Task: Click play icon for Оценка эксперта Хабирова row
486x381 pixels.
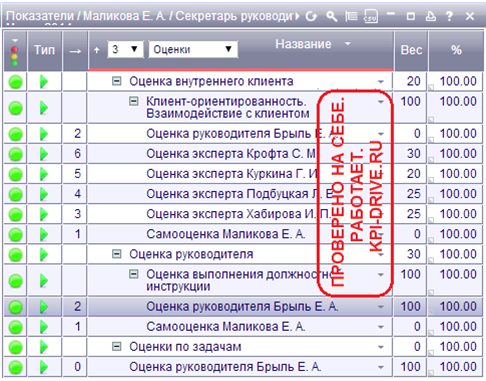Action: pyautogui.click(x=44, y=214)
